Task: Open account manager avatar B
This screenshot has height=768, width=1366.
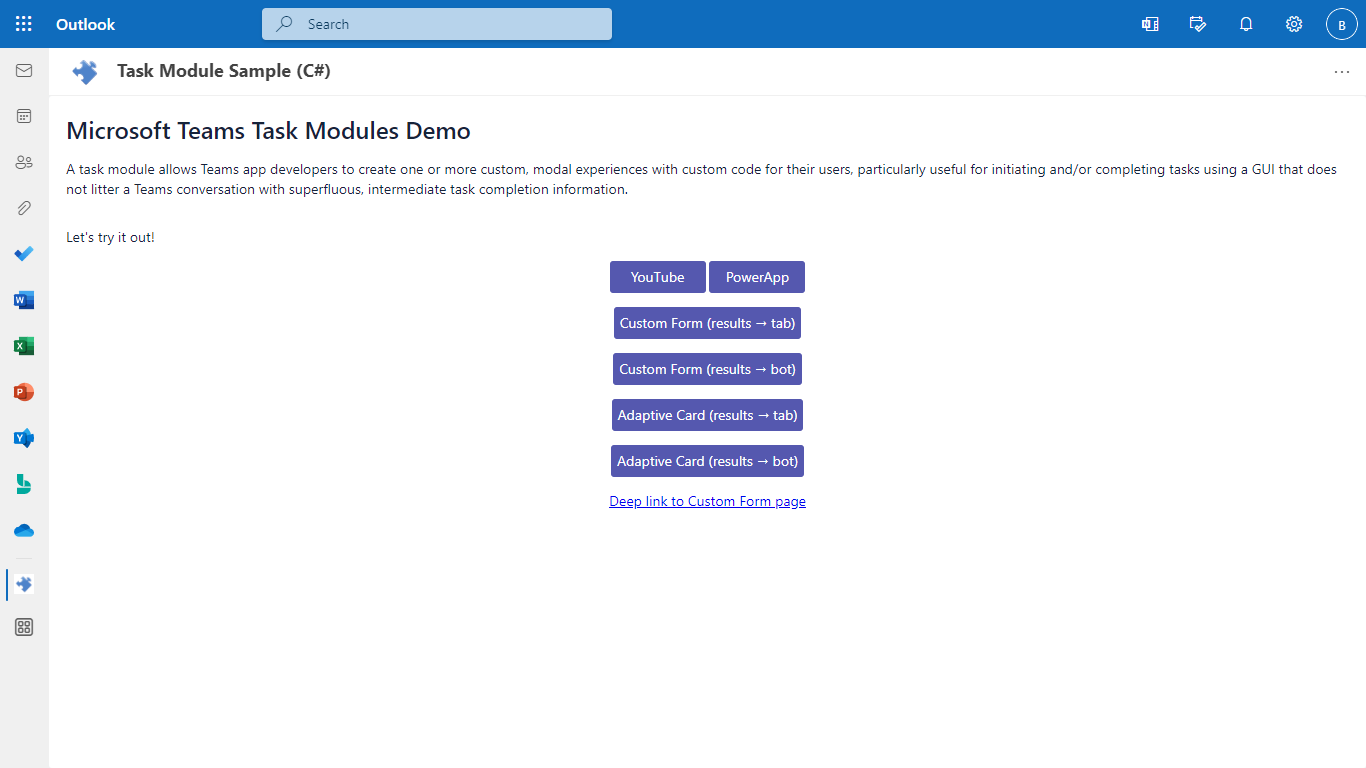Action: click(1342, 24)
